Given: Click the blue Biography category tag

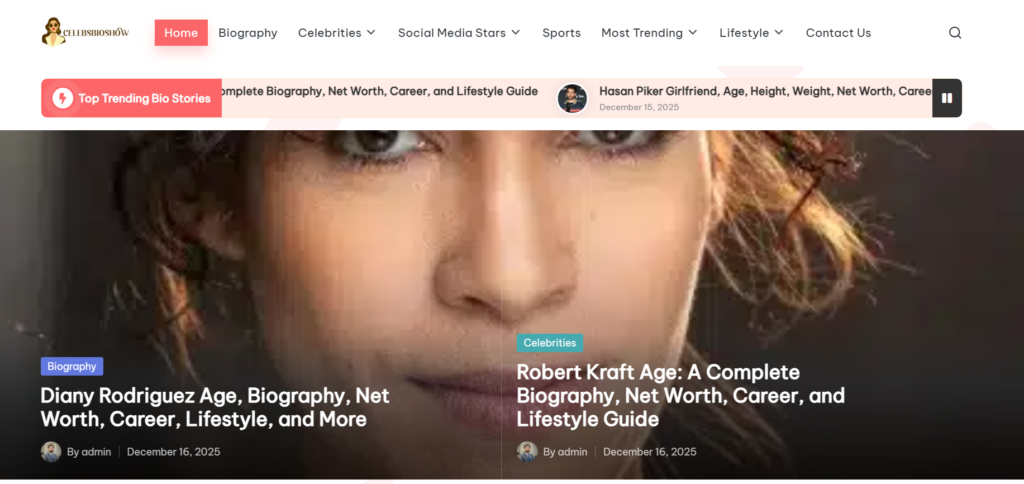Looking at the screenshot, I should pos(72,367).
